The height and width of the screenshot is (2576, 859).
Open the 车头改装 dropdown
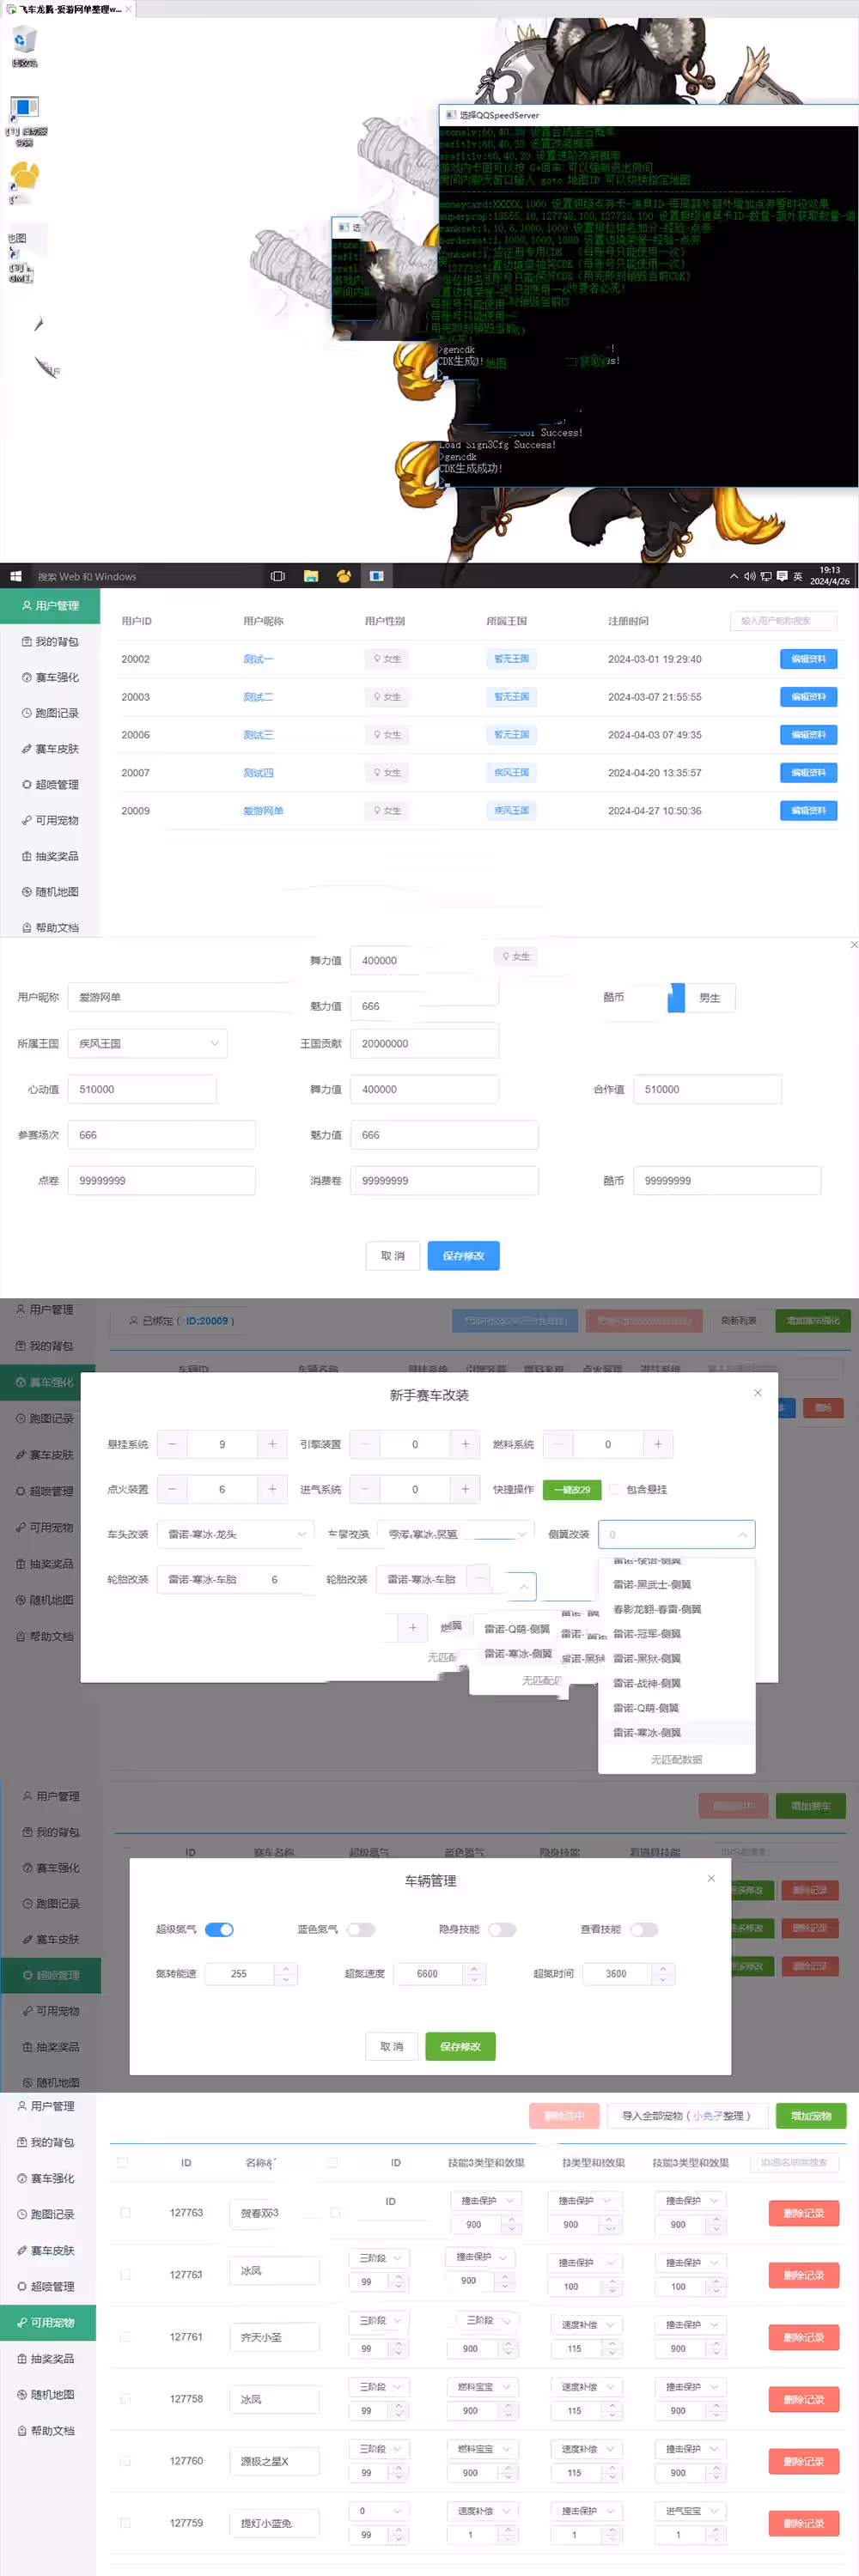click(235, 1534)
